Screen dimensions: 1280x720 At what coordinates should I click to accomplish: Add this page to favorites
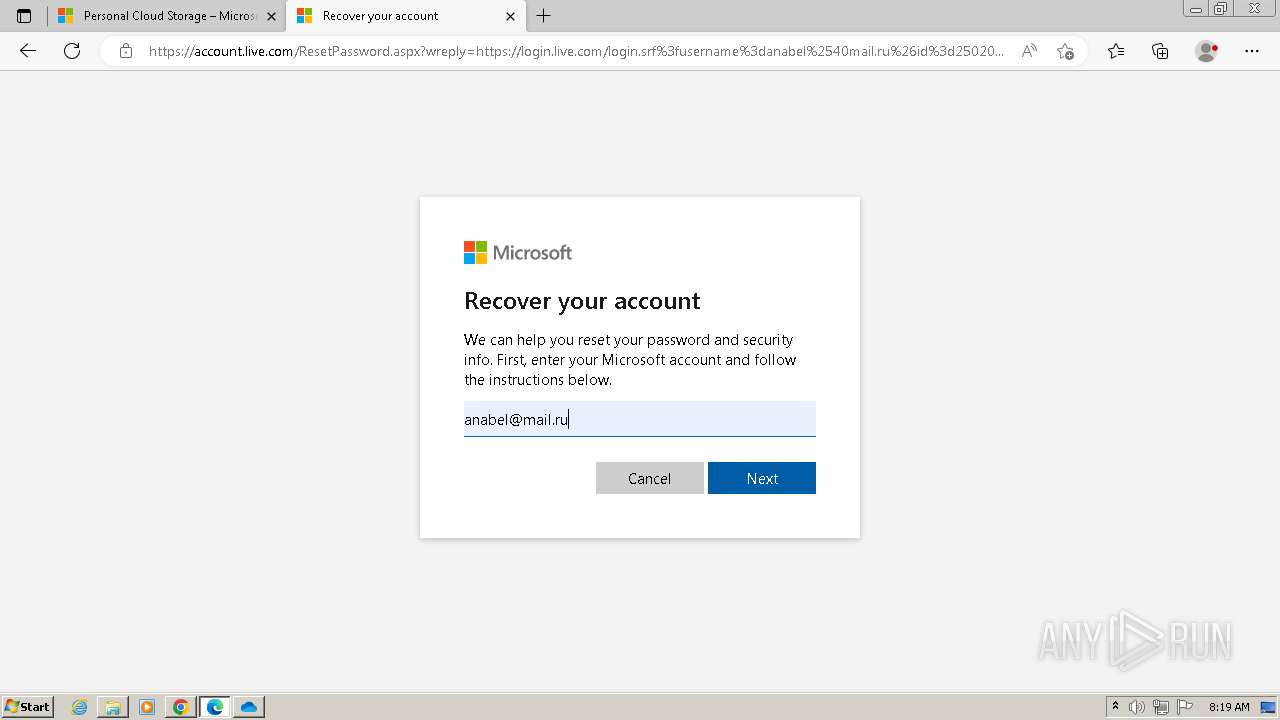click(x=1065, y=51)
